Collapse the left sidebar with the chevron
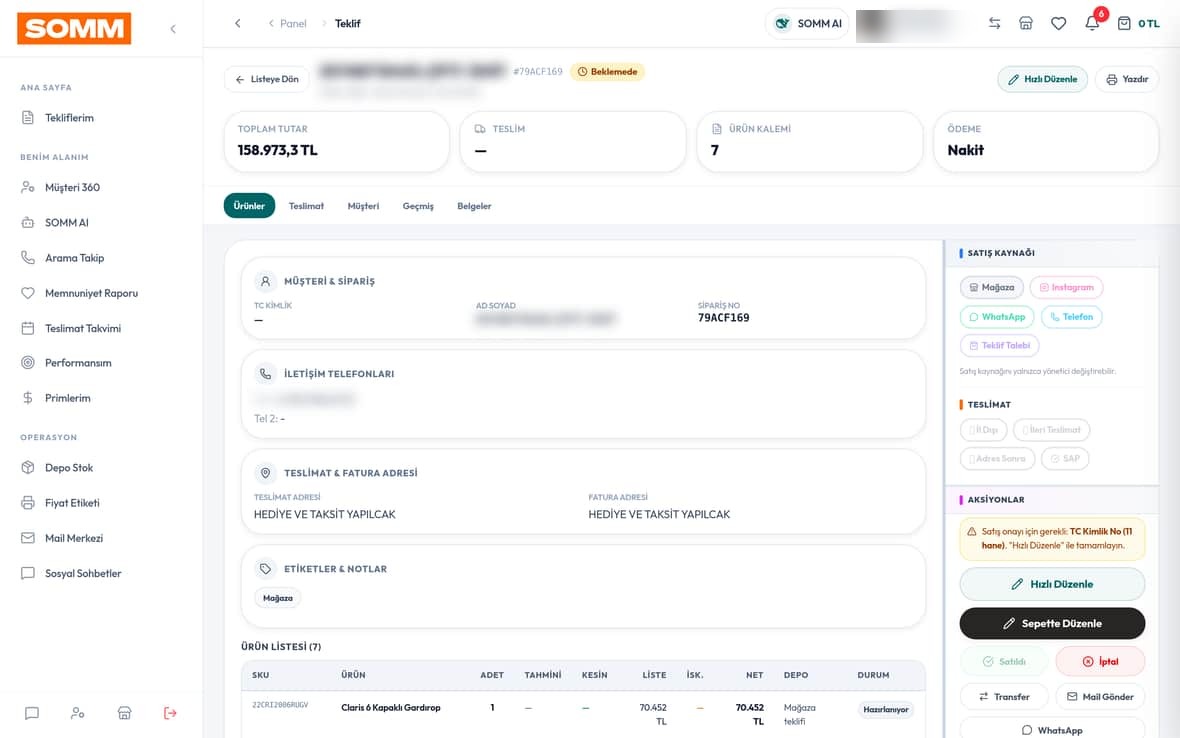This screenshot has height=738, width=1180. pyautogui.click(x=173, y=29)
